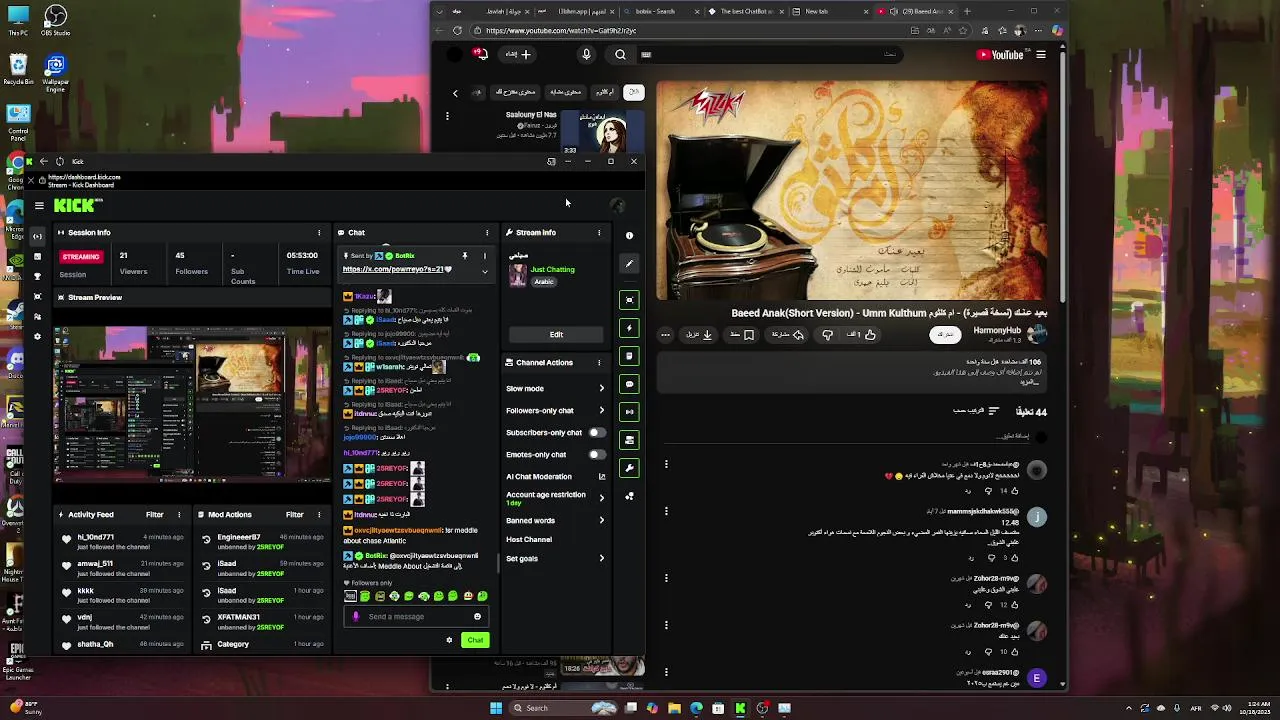Open the Stream section in Kick's left sidebar
This screenshot has width=1280, height=720.
click(x=38, y=236)
